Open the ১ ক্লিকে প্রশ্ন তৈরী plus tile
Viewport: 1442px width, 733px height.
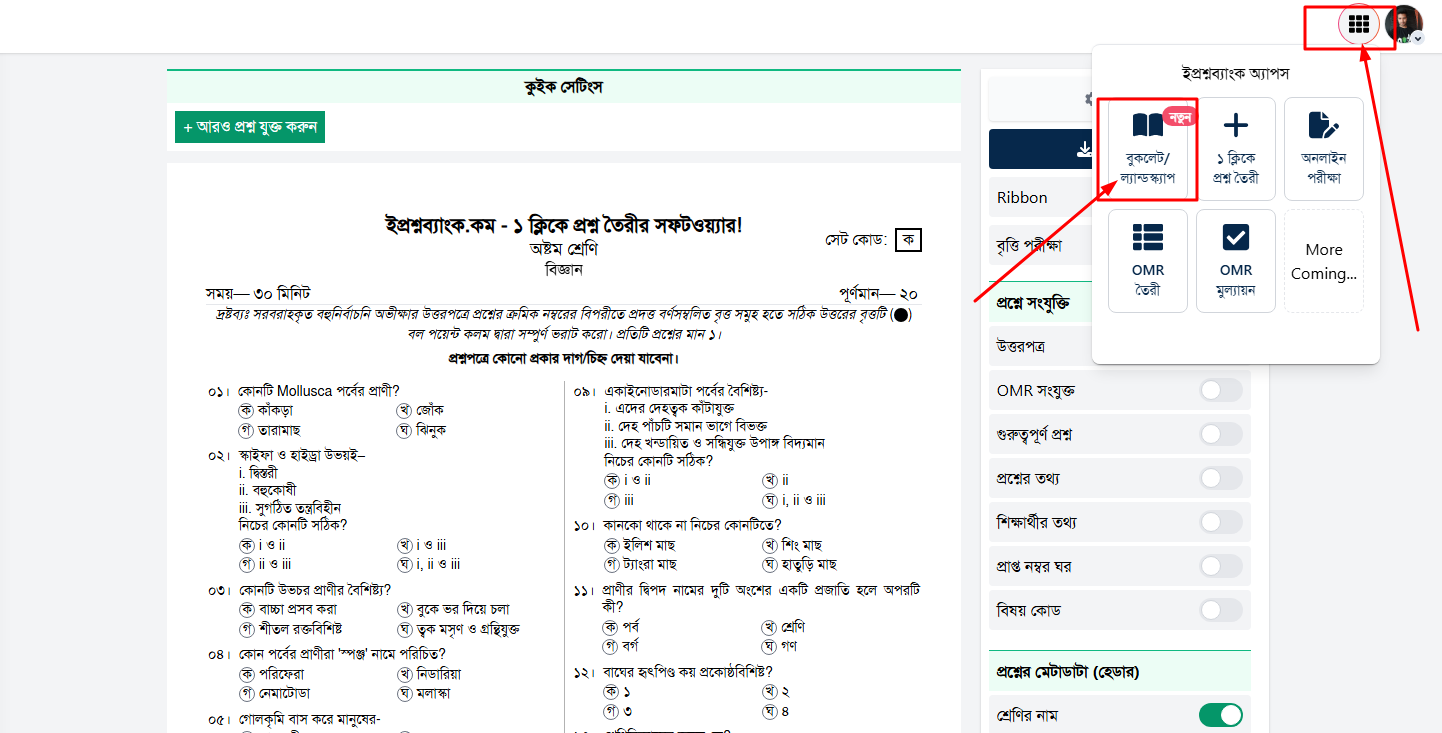pyautogui.click(x=1236, y=148)
